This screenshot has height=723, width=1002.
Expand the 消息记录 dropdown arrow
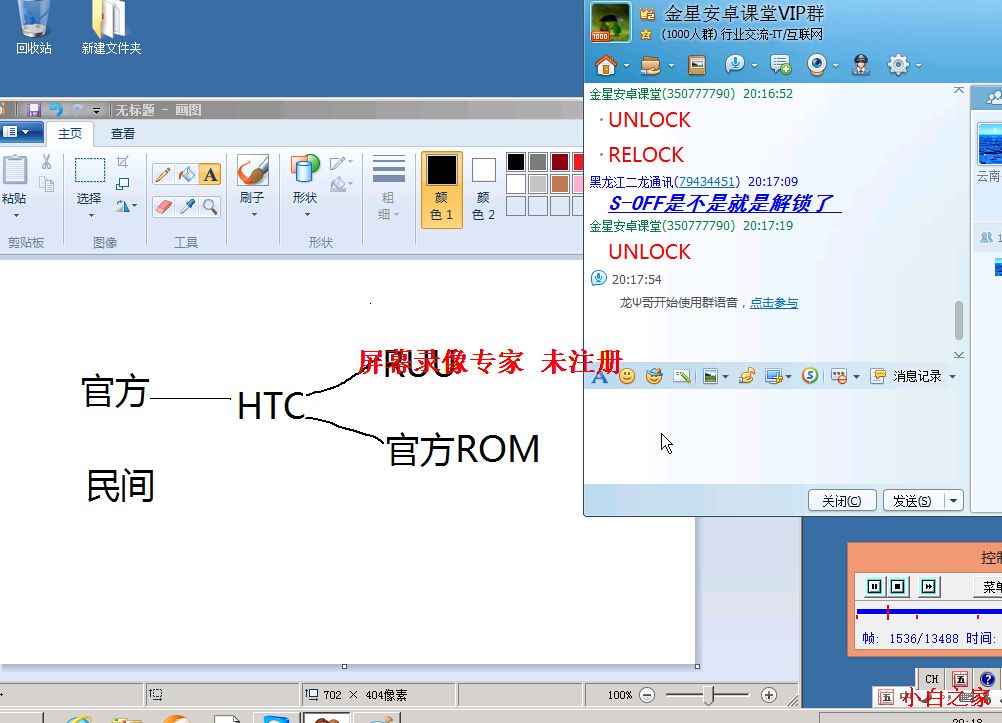[x=952, y=377]
